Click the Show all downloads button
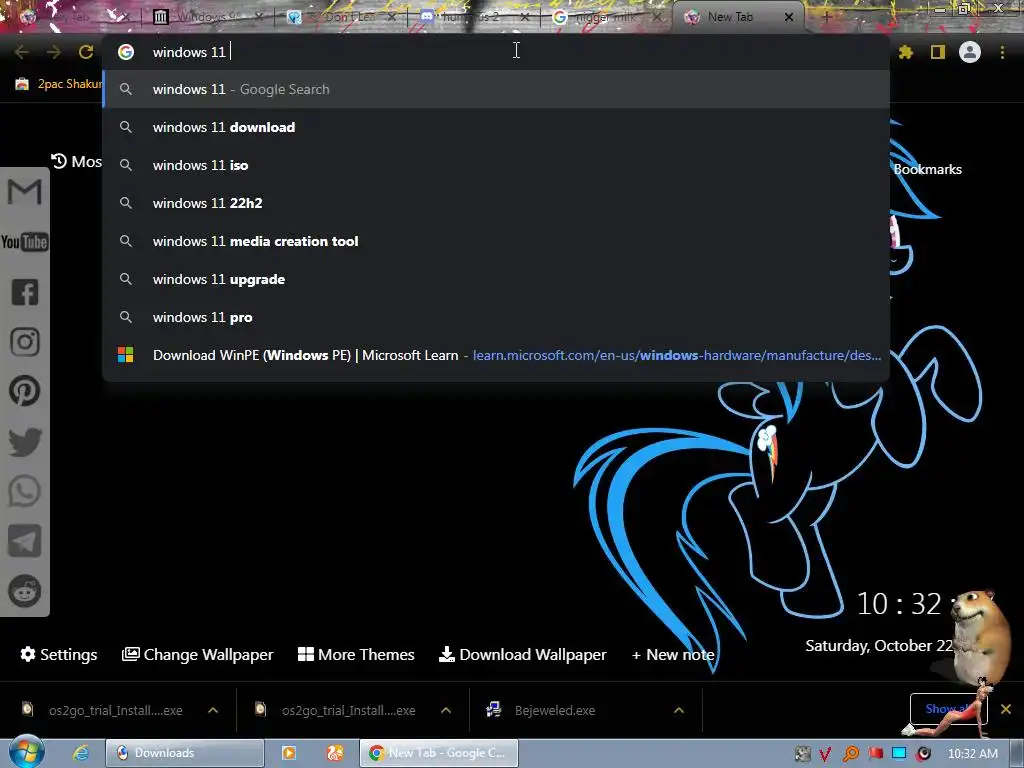 pos(948,709)
